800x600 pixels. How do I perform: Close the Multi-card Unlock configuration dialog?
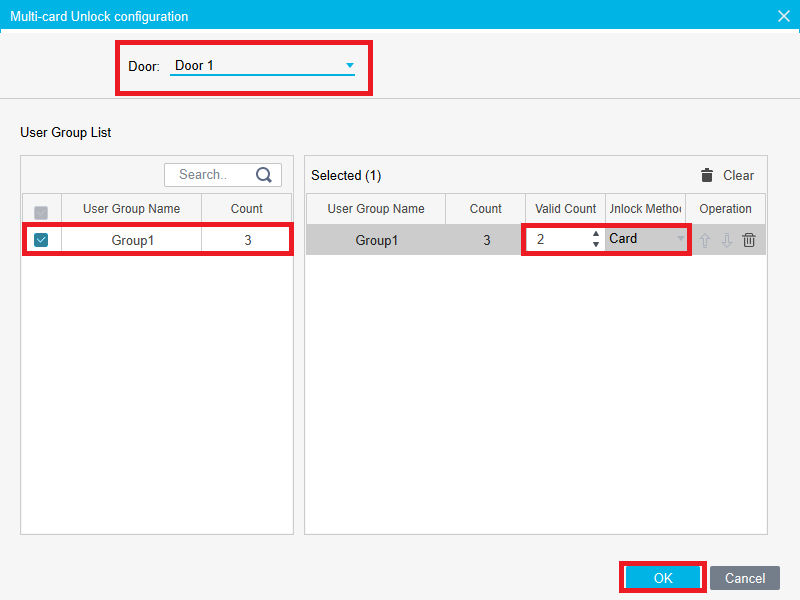click(783, 16)
